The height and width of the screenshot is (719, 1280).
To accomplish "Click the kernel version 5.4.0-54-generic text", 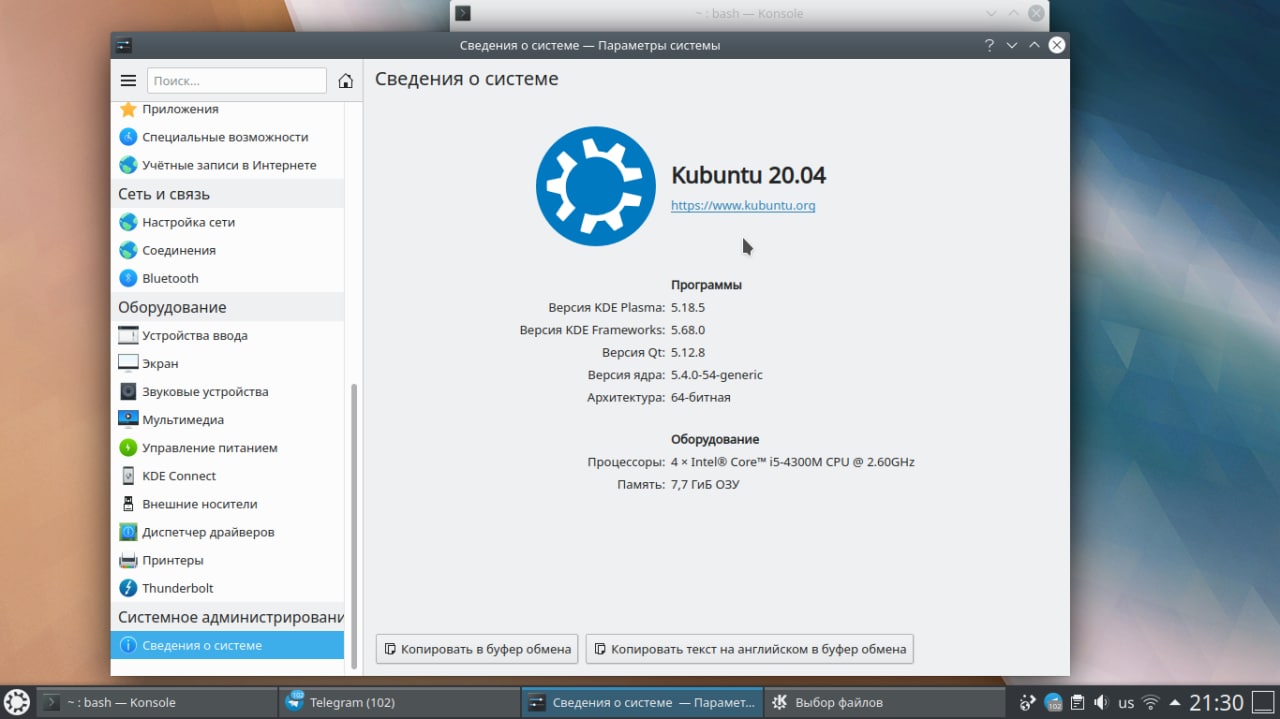I will click(x=717, y=375).
